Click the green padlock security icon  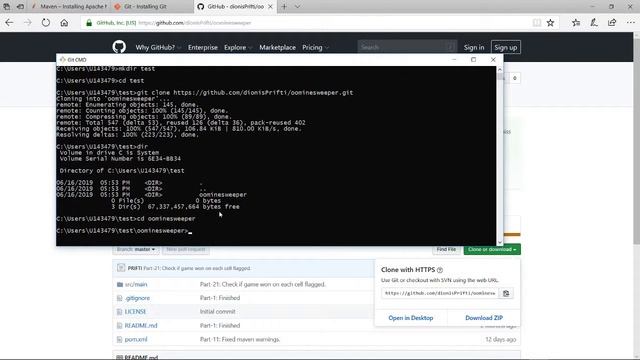pyautogui.click(x=89, y=23)
